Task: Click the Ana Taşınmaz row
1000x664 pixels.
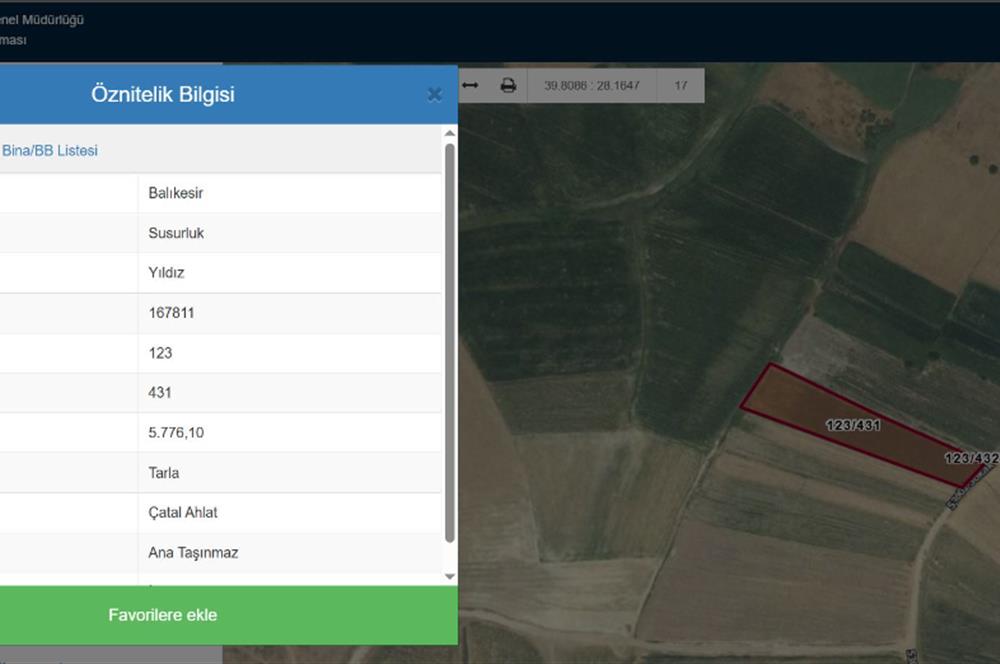Action: coord(193,553)
